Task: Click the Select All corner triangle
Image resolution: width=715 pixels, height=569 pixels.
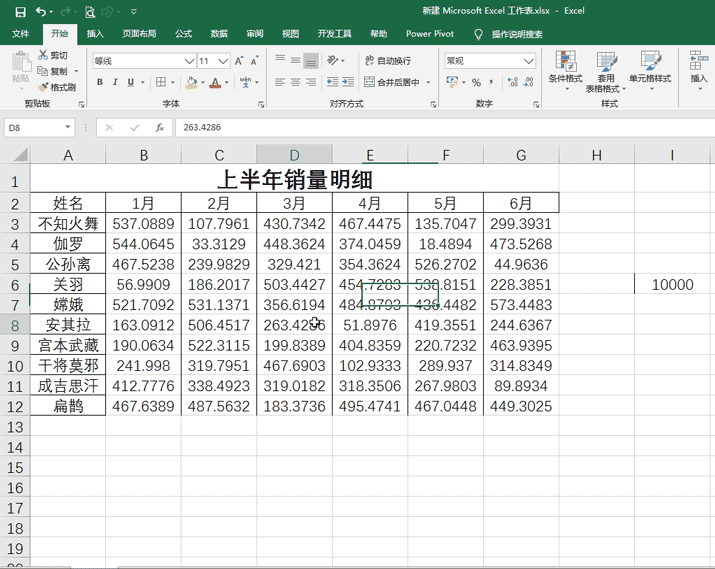Action: tap(21, 155)
